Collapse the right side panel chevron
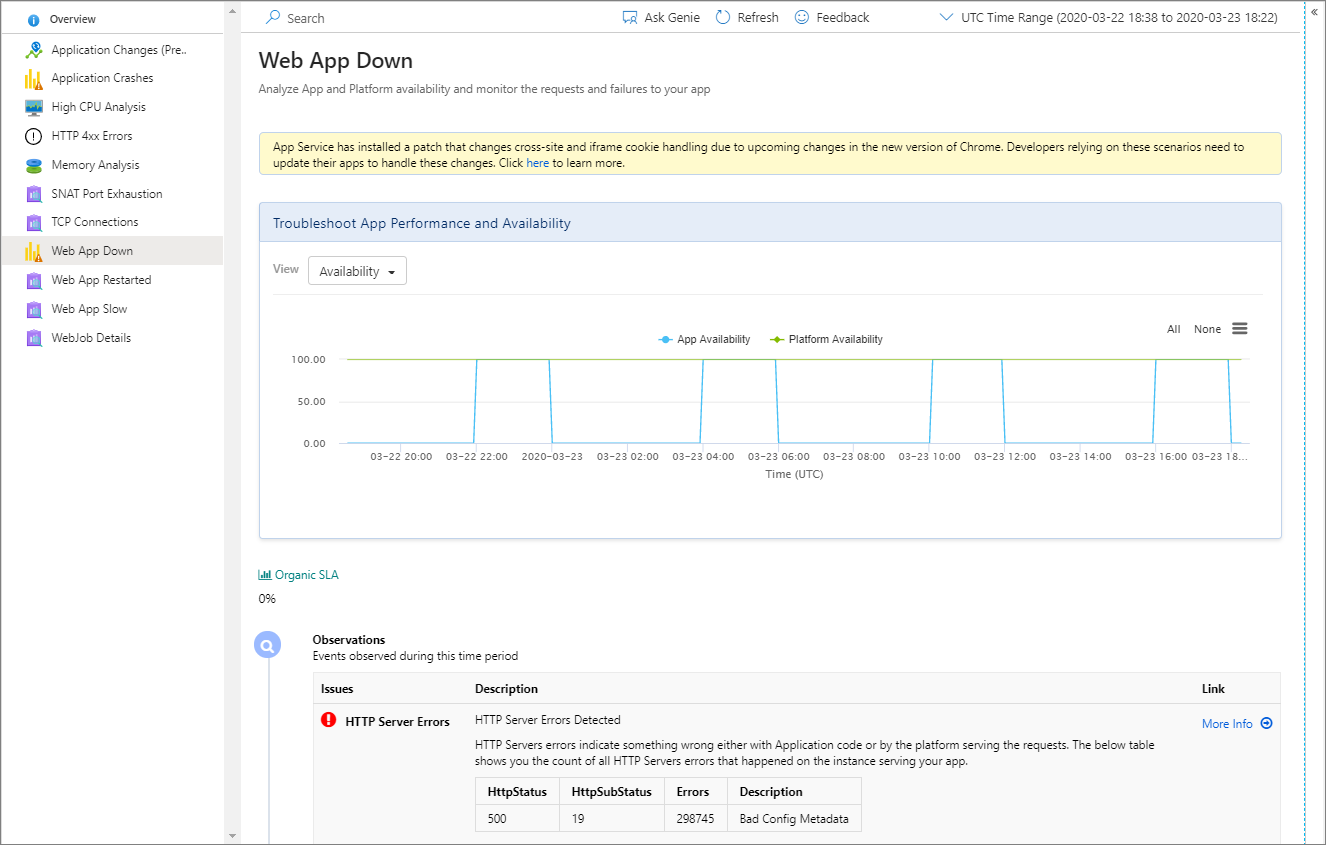Screen dimensions: 1326x845 1315,14
